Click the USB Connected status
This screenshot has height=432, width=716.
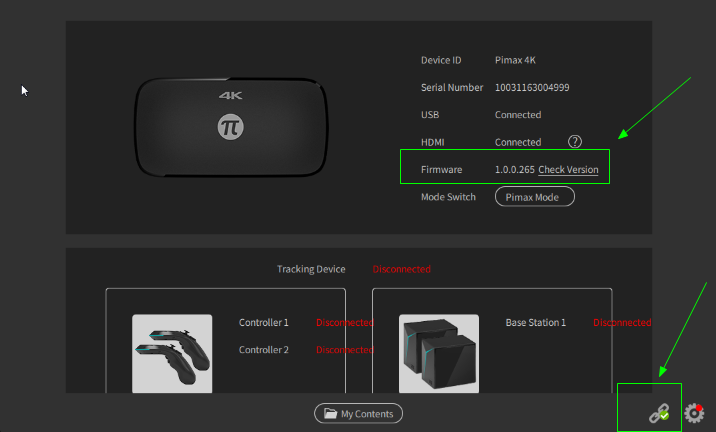518,115
